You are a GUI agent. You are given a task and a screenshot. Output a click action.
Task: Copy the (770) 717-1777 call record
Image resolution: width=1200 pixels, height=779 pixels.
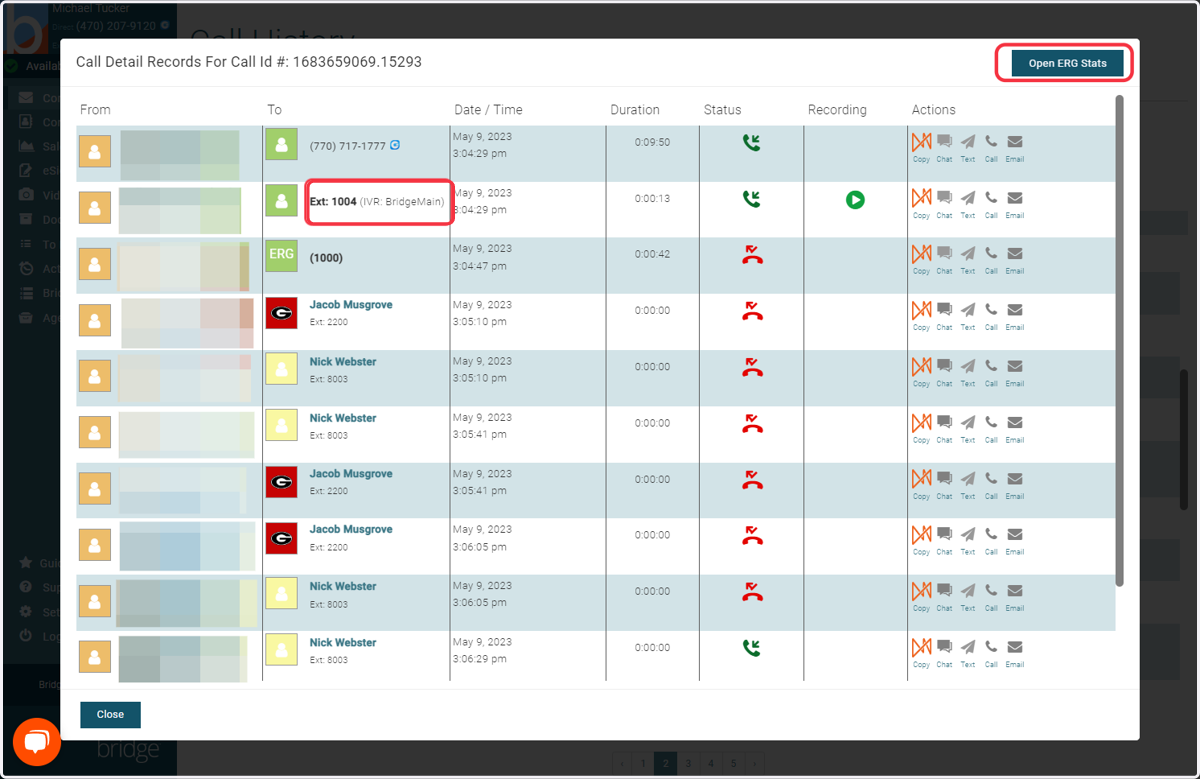pyautogui.click(x=921, y=147)
